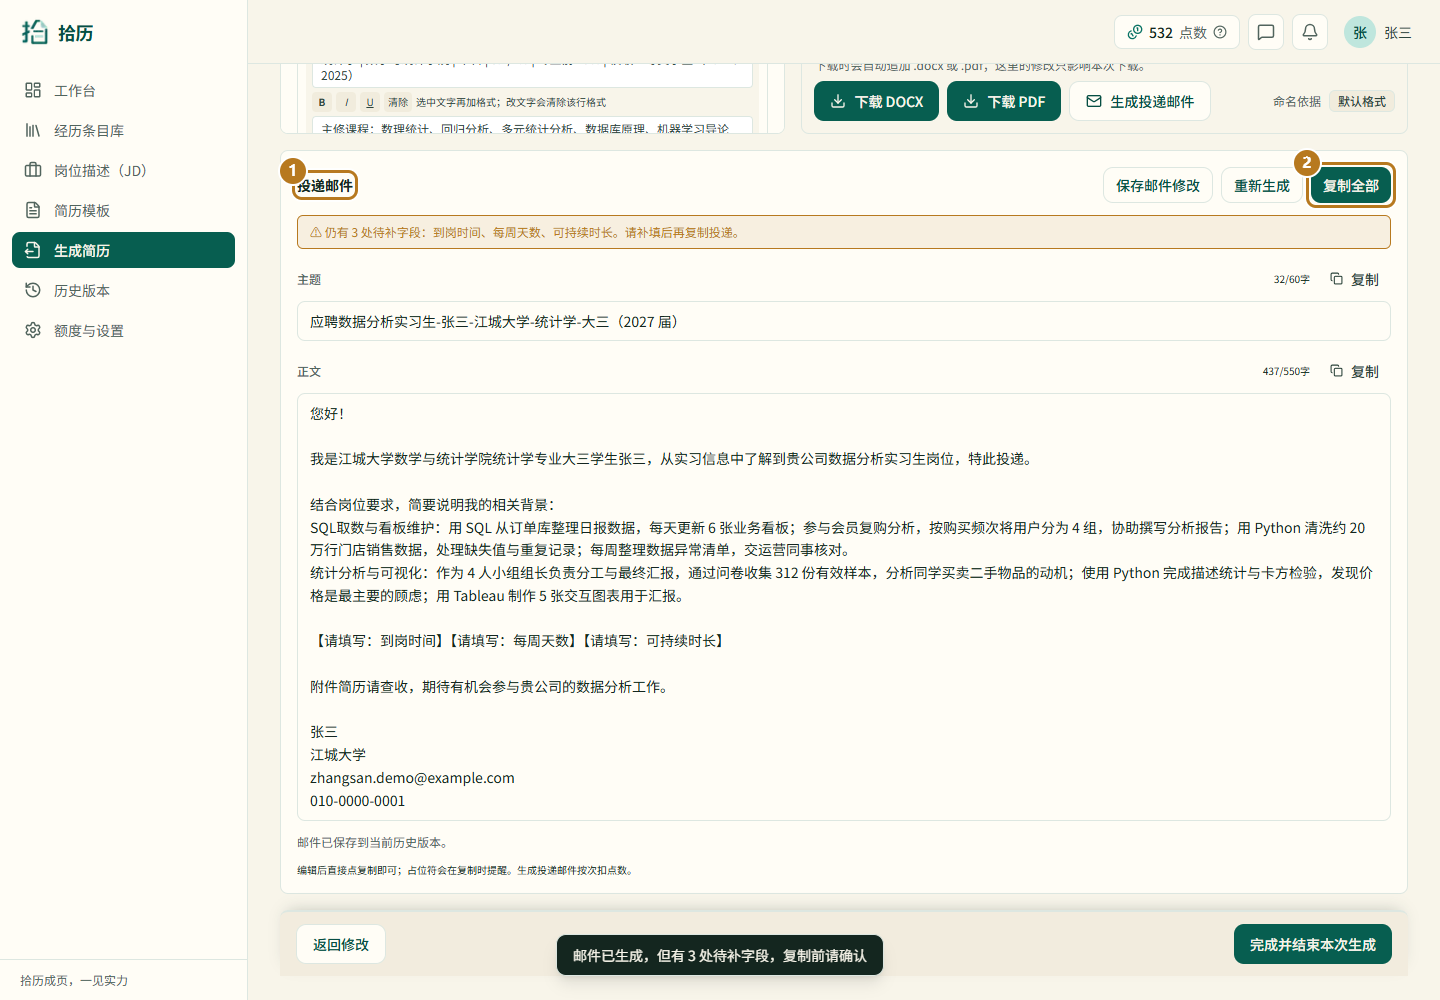Apply italic formatting with the I button
Viewport: 1440px width, 1000px height.
click(x=346, y=102)
